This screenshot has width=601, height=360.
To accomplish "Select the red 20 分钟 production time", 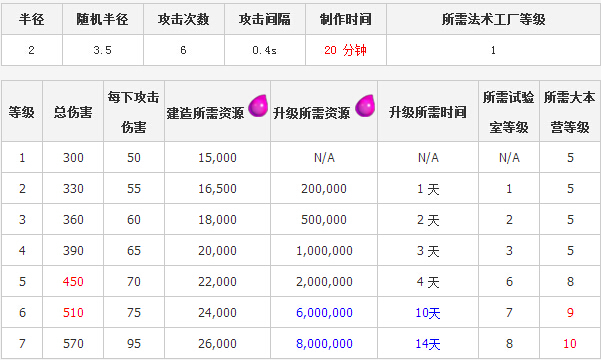I will [345, 50].
